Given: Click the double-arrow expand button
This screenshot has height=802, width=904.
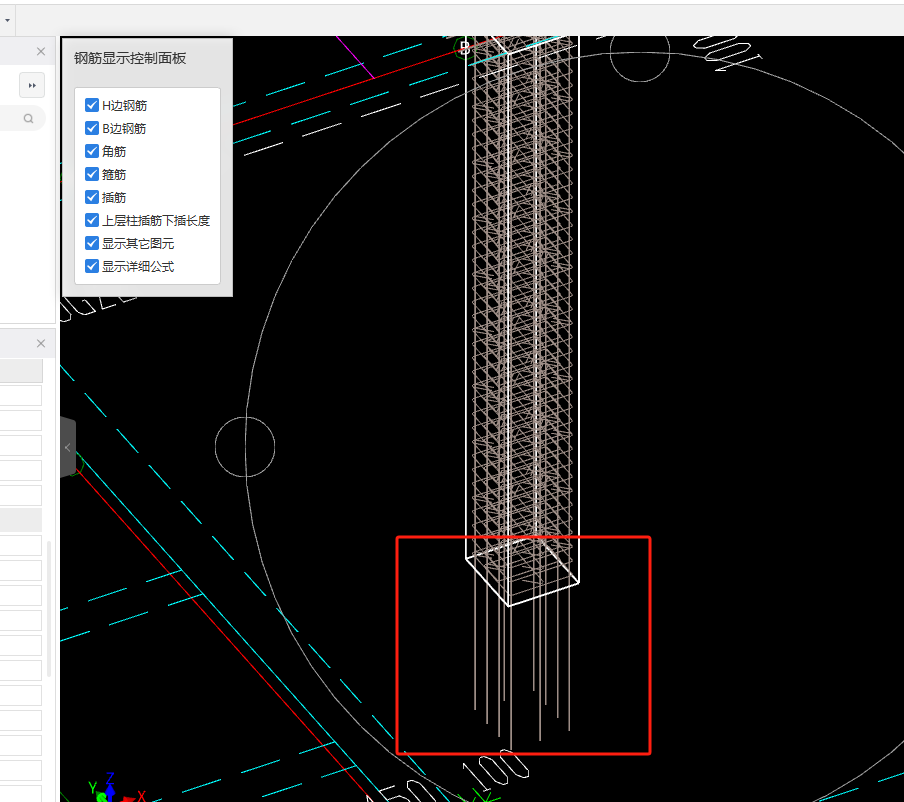Looking at the screenshot, I should click(32, 85).
